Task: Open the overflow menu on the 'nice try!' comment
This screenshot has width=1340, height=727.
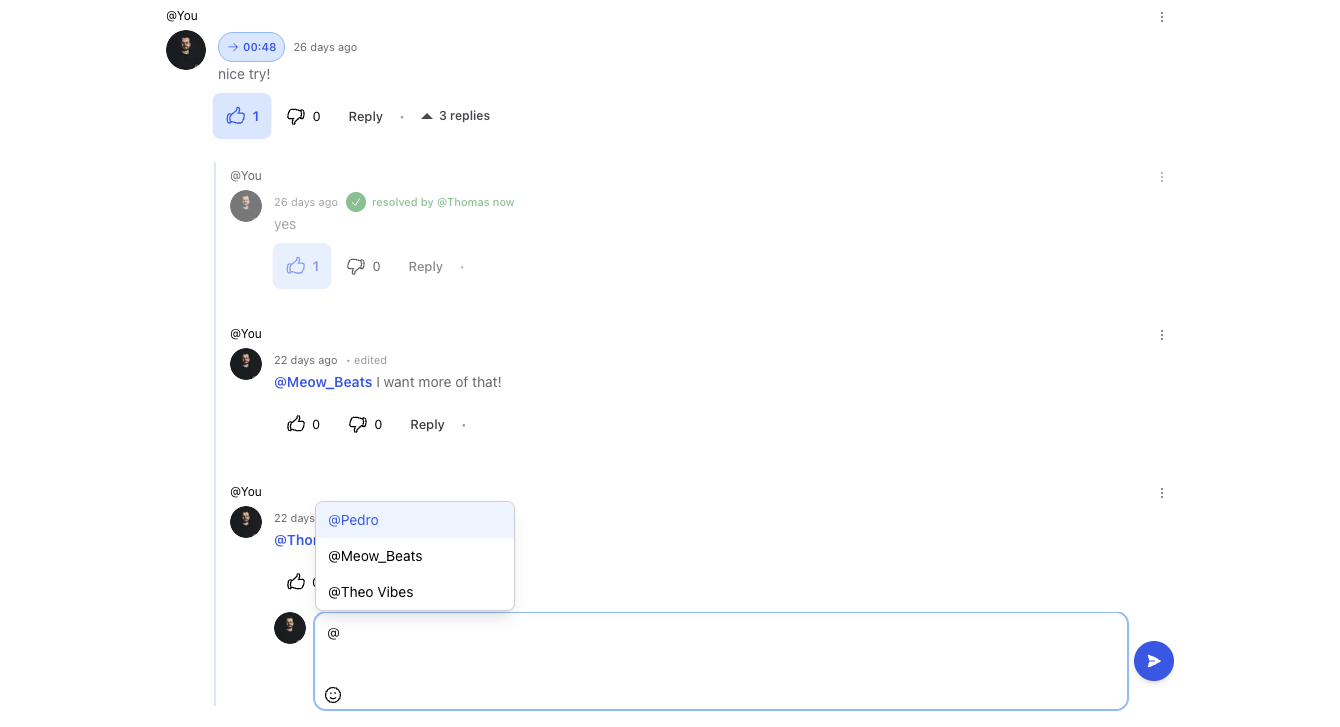Action: (1161, 16)
